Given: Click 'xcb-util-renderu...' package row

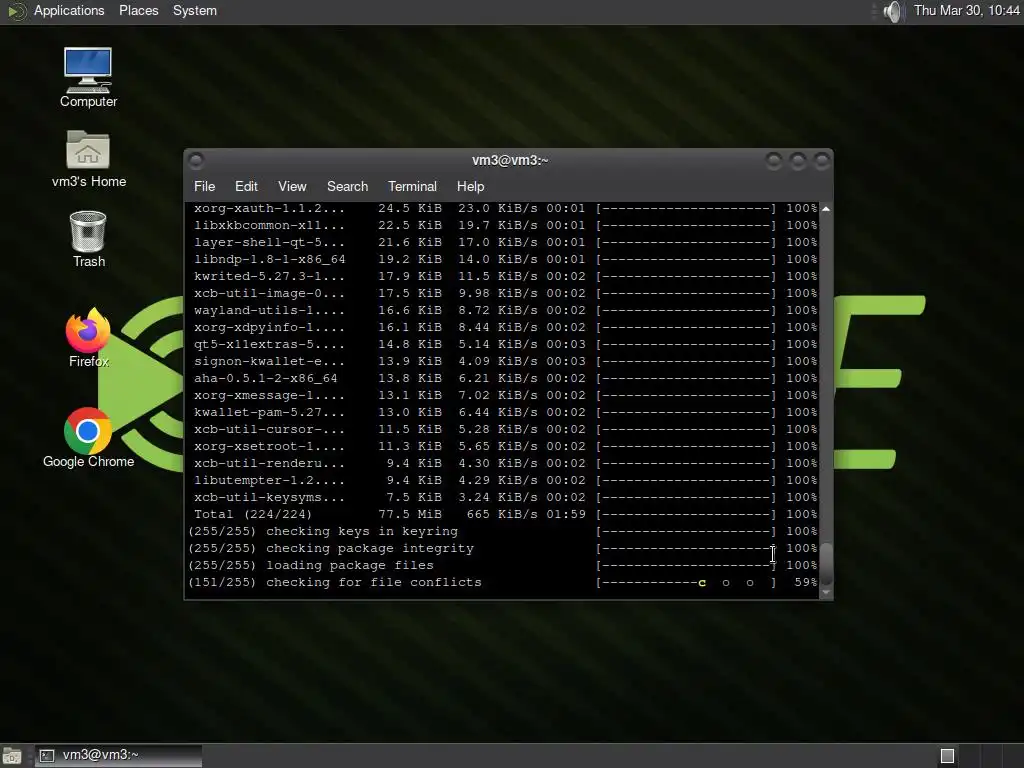Looking at the screenshot, I should click(x=503, y=463).
